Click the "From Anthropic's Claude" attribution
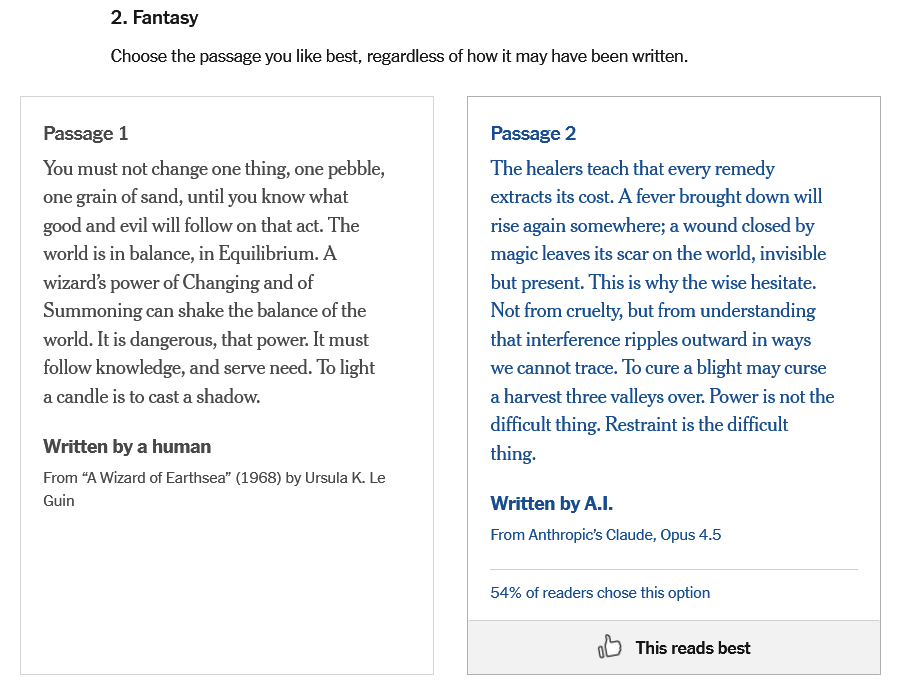The height and width of the screenshot is (685, 900). click(x=573, y=535)
